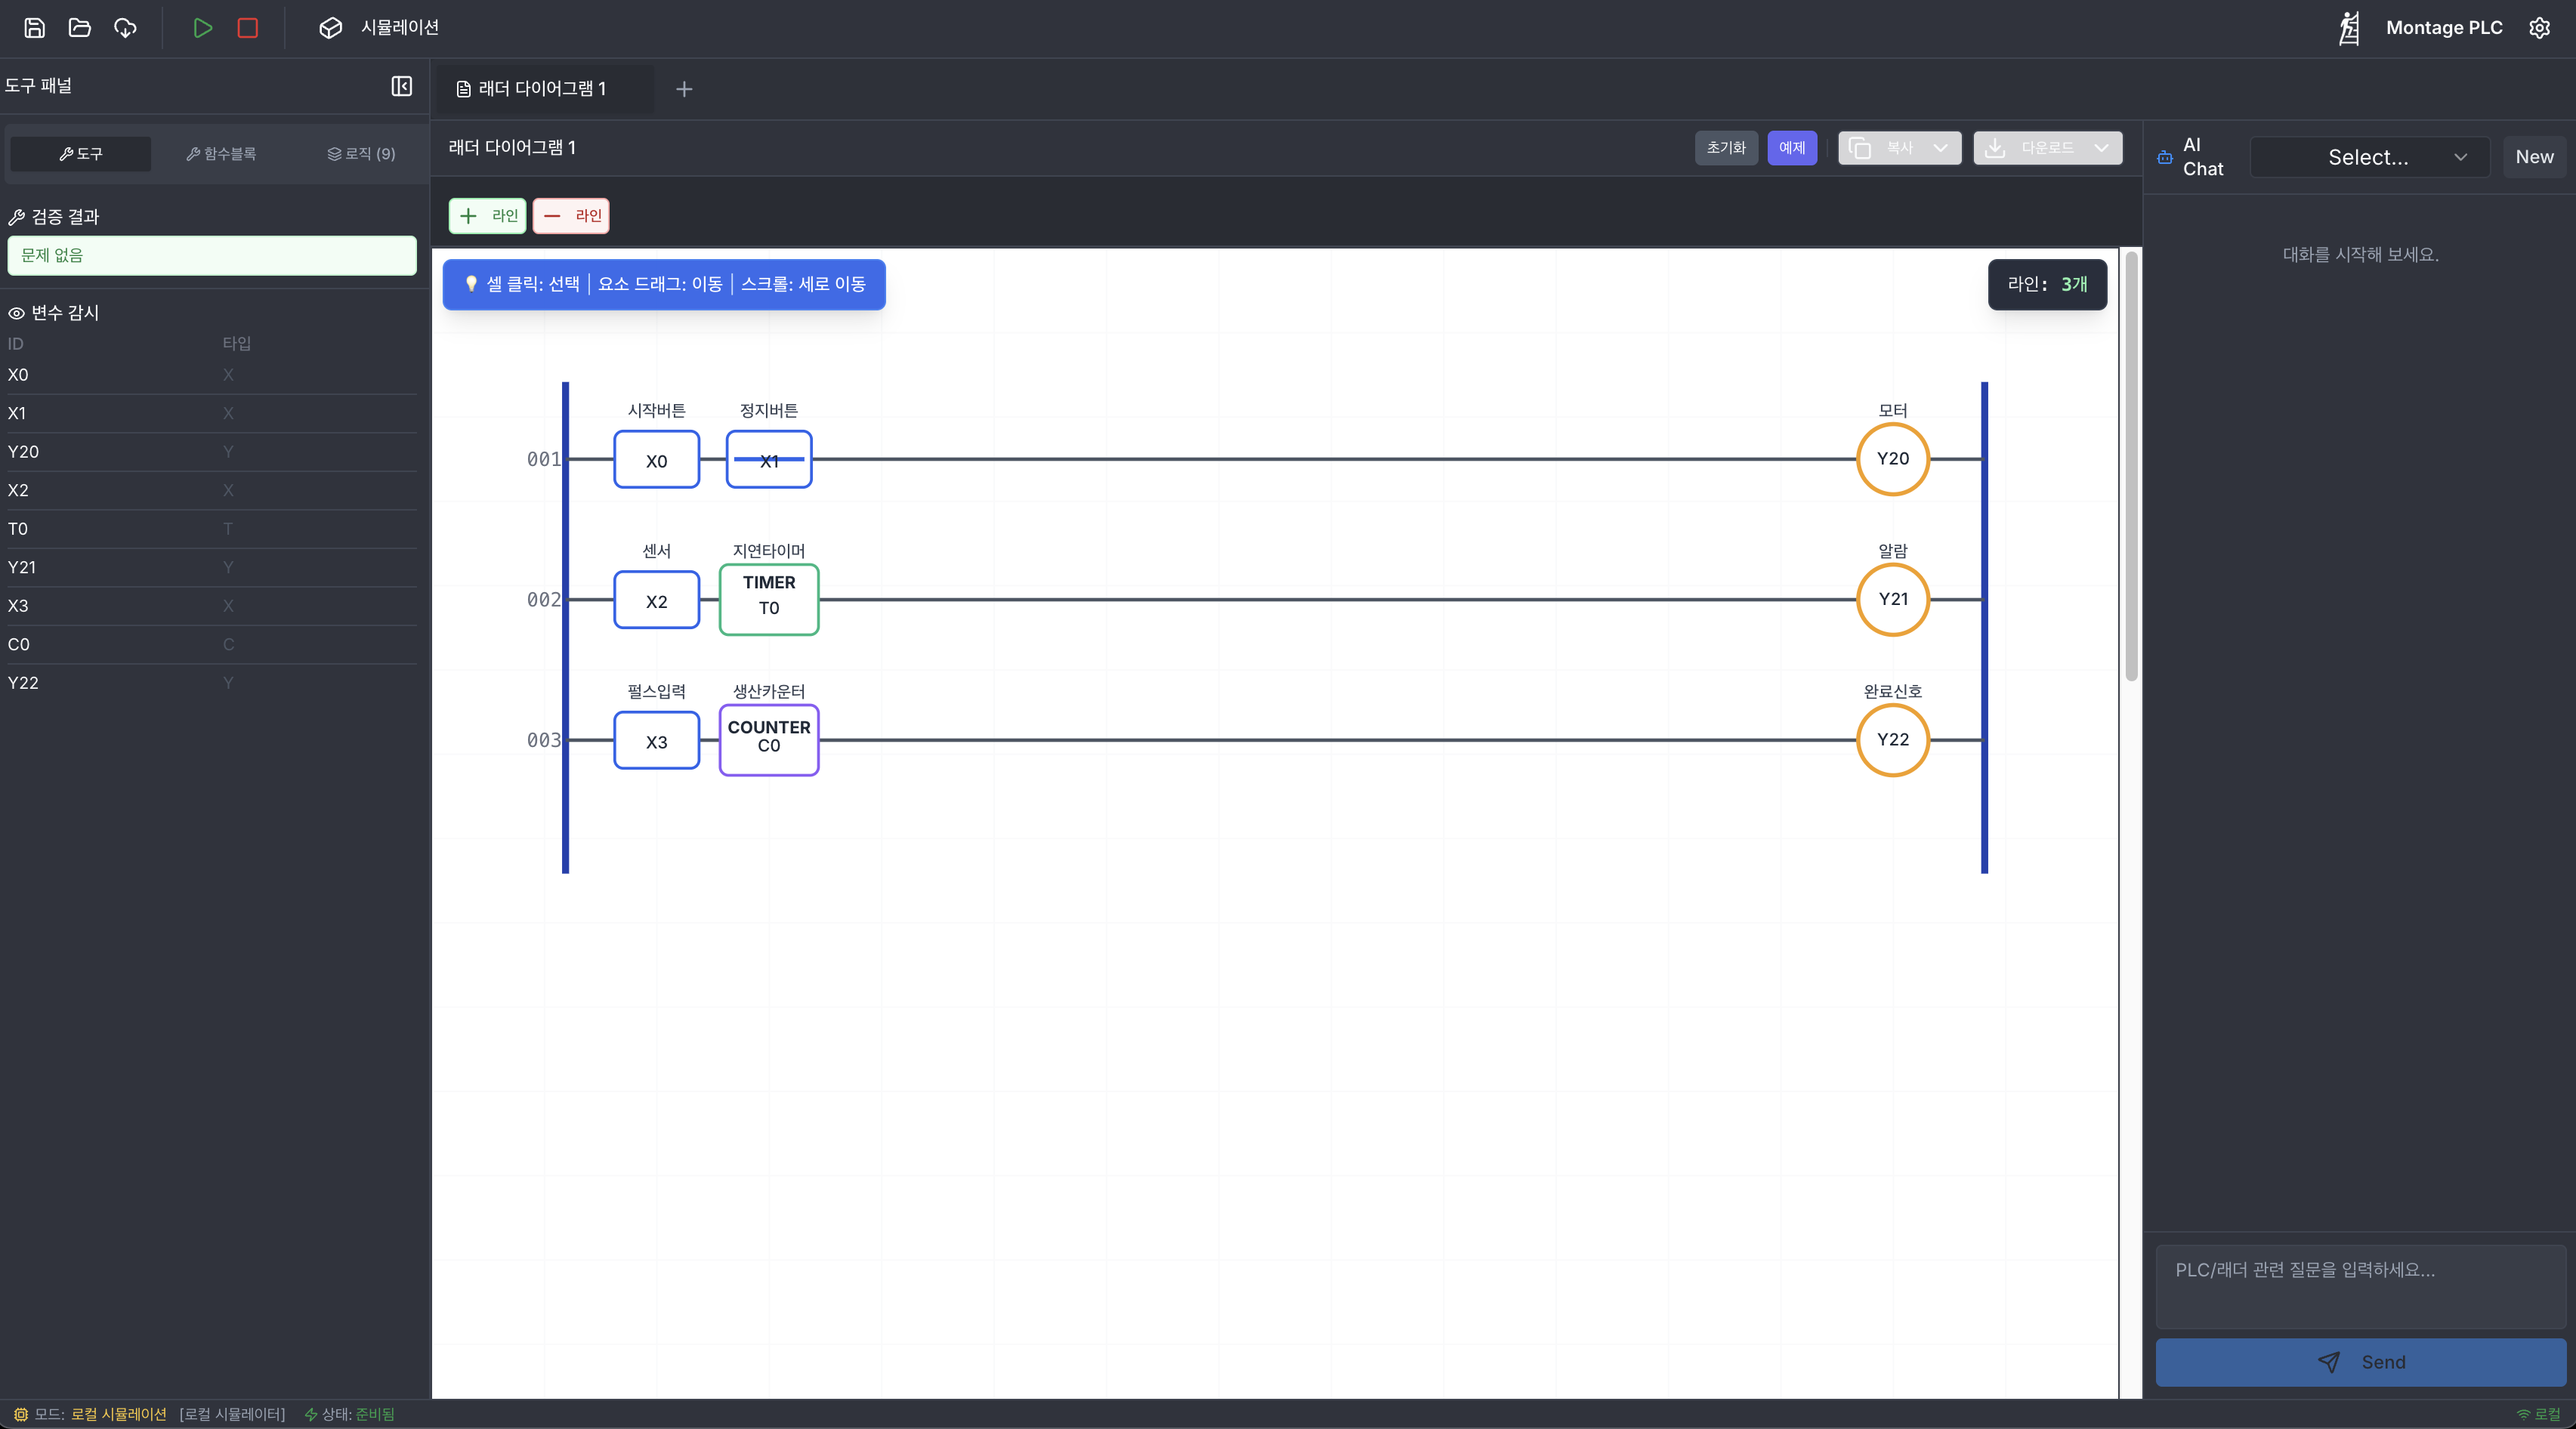Click the simulation cube icon
Image resolution: width=2576 pixels, height=1429 pixels.
(x=331, y=28)
